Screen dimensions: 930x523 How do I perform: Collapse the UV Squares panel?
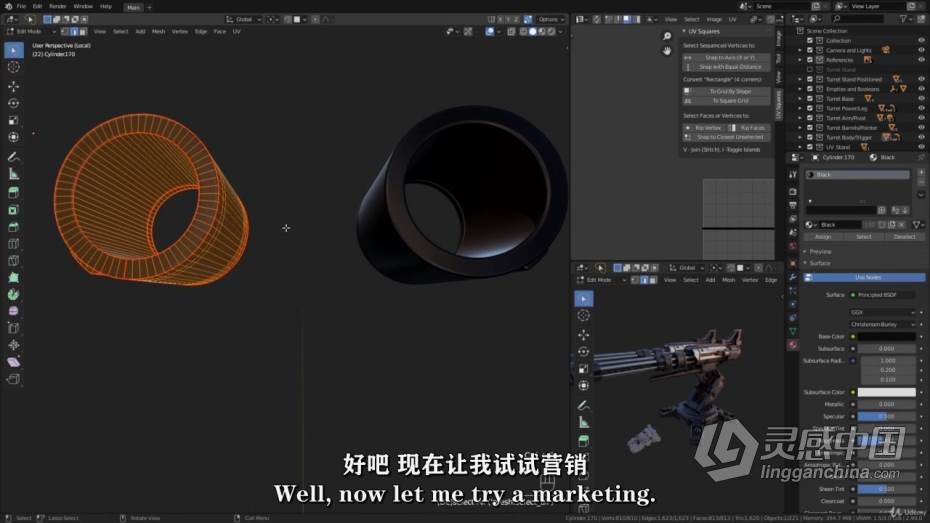(684, 31)
